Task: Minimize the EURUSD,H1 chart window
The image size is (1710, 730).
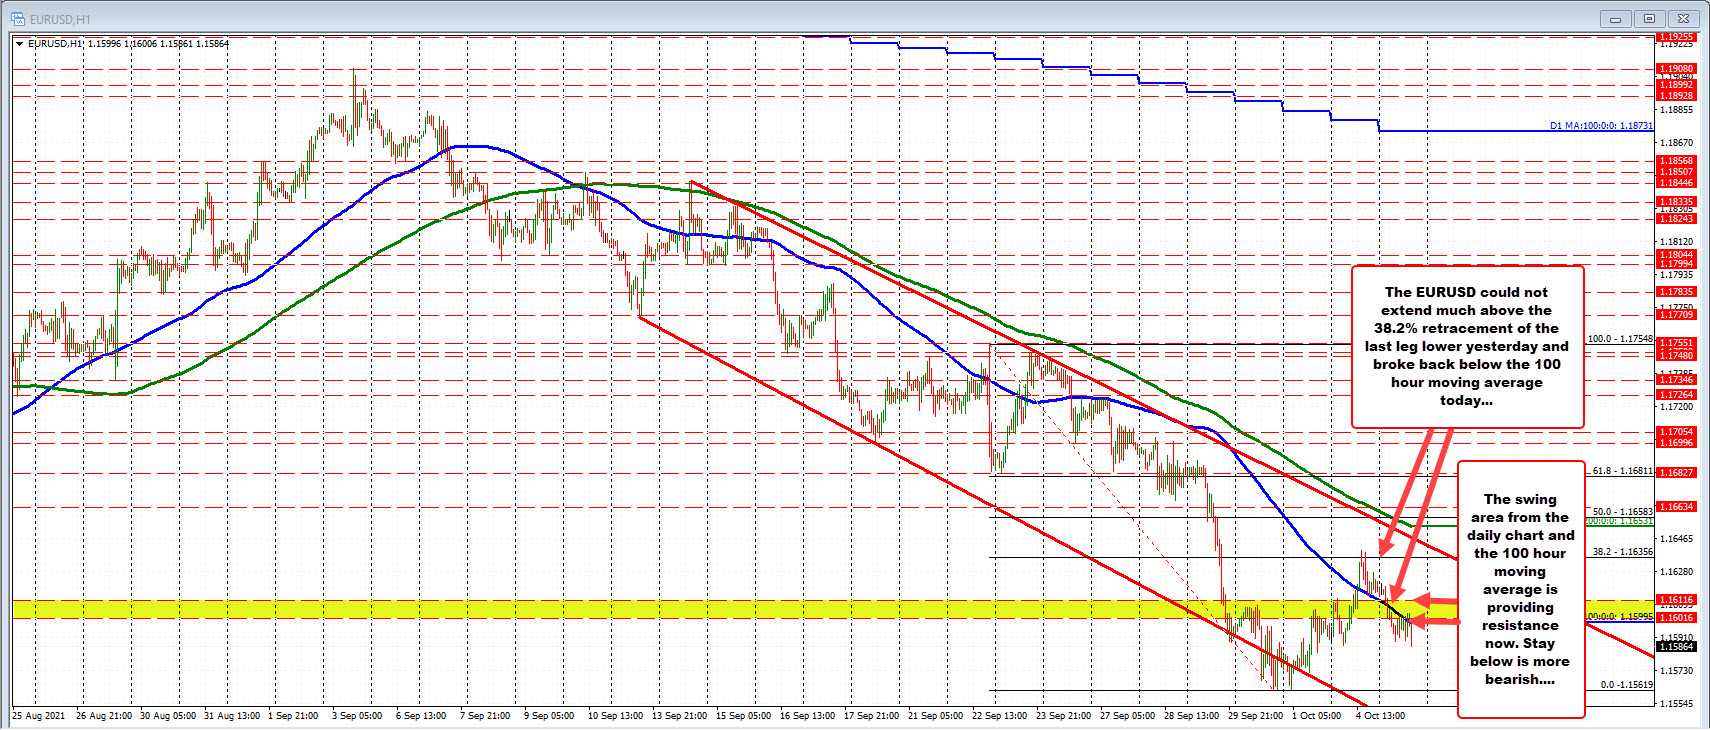Action: [1615, 19]
